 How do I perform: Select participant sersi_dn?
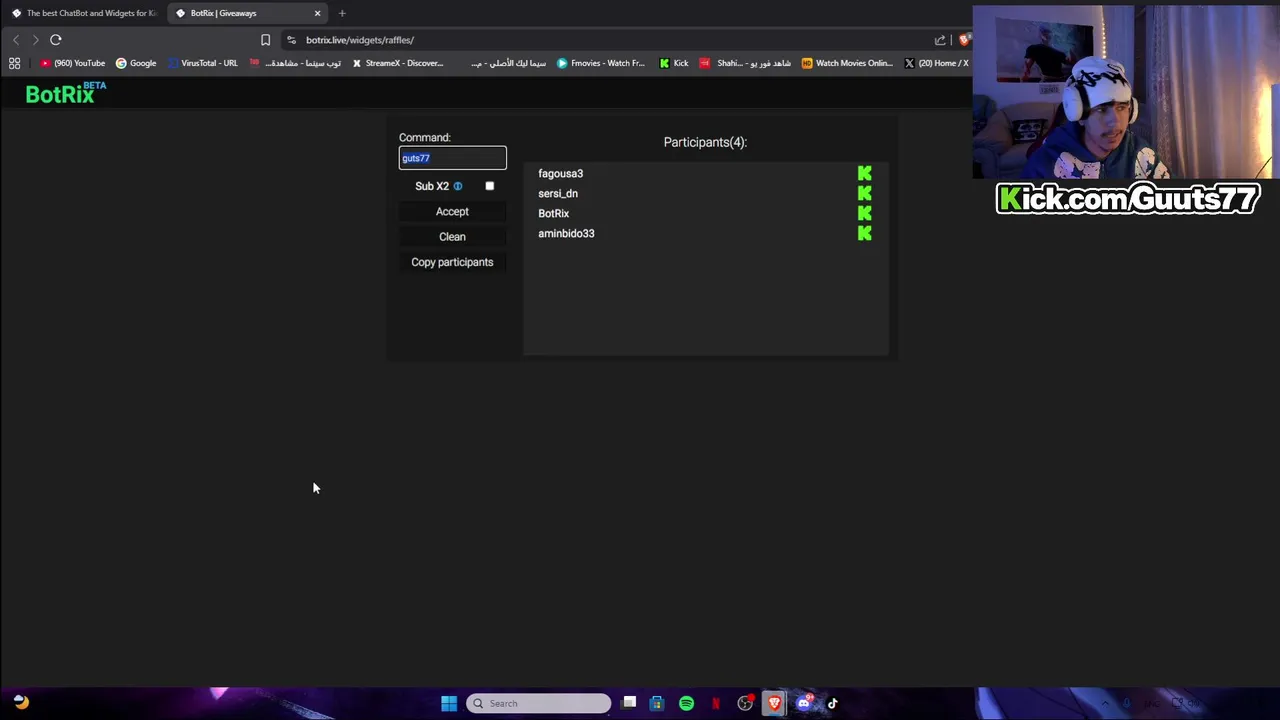[x=558, y=194]
